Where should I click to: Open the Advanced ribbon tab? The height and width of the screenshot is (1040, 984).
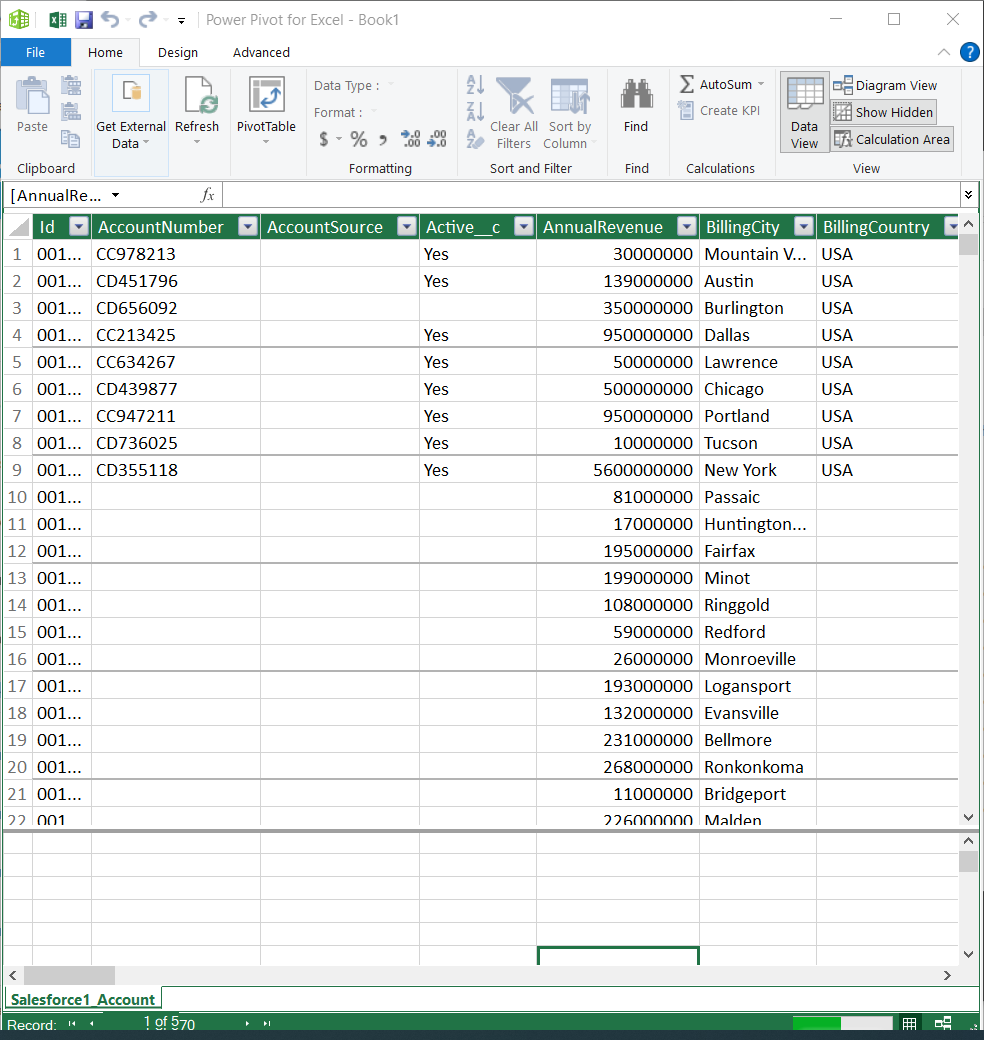(x=261, y=52)
